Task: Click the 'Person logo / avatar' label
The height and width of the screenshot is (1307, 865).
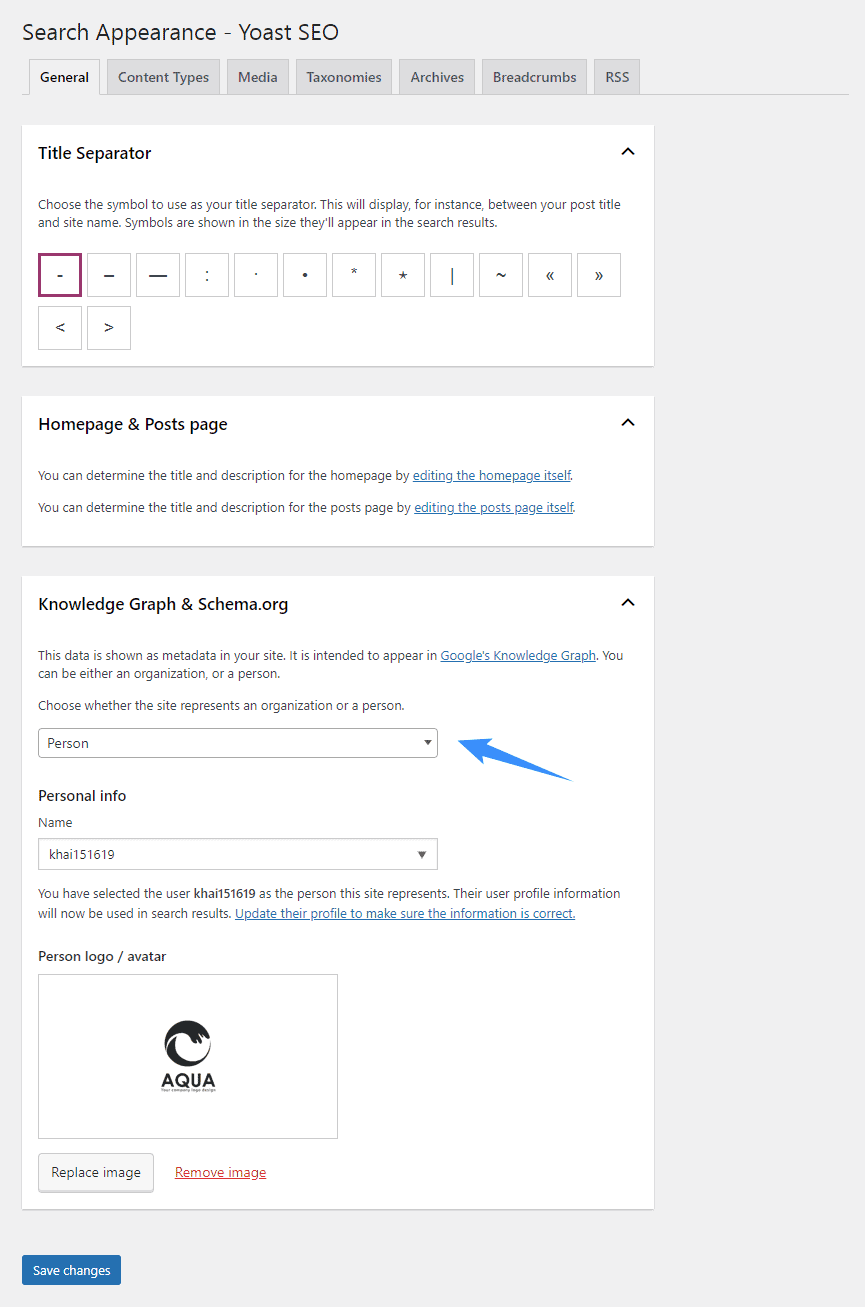Action: point(102,956)
